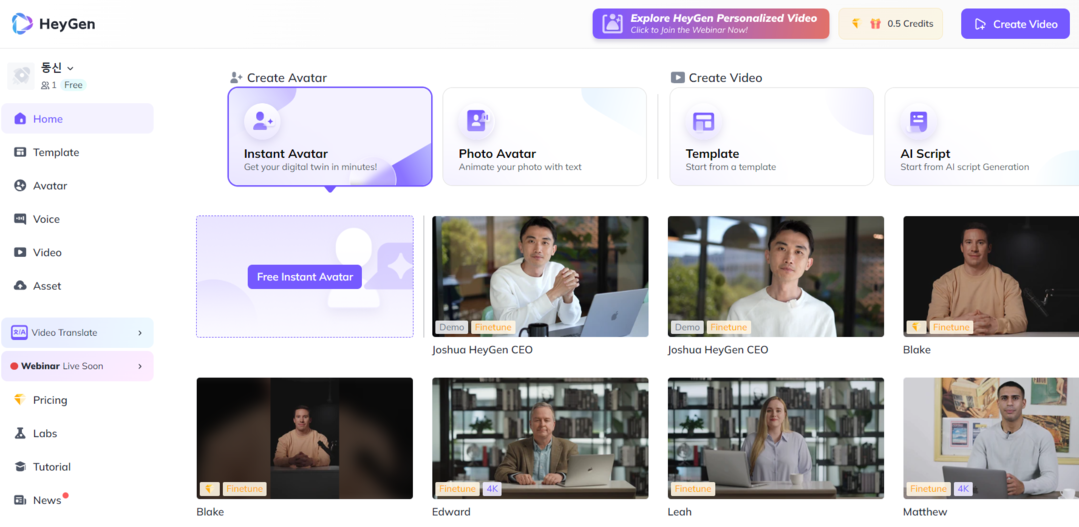
Task: Click the Photo Avatar card icon
Action: tap(477, 121)
